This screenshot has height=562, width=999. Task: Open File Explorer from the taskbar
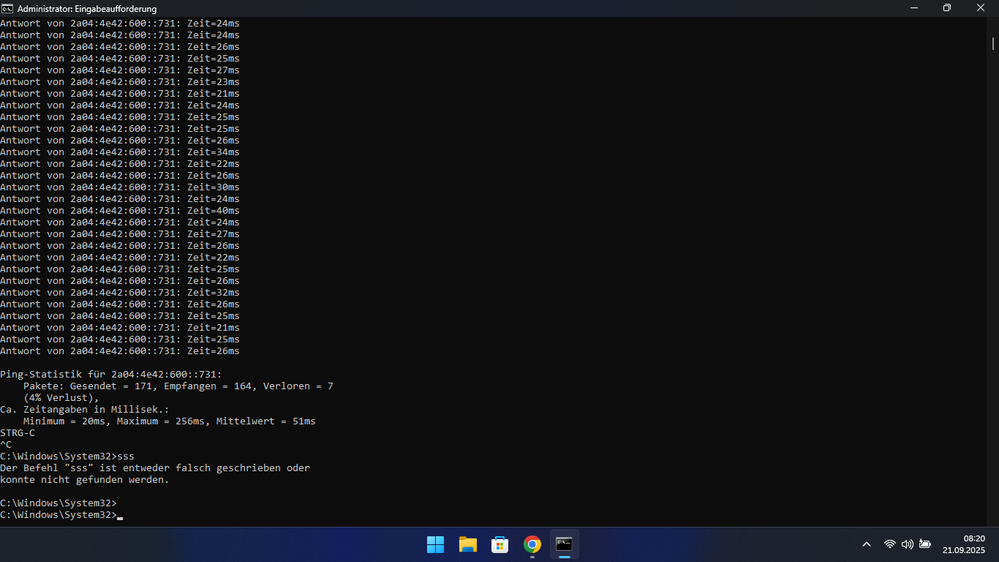(x=468, y=545)
